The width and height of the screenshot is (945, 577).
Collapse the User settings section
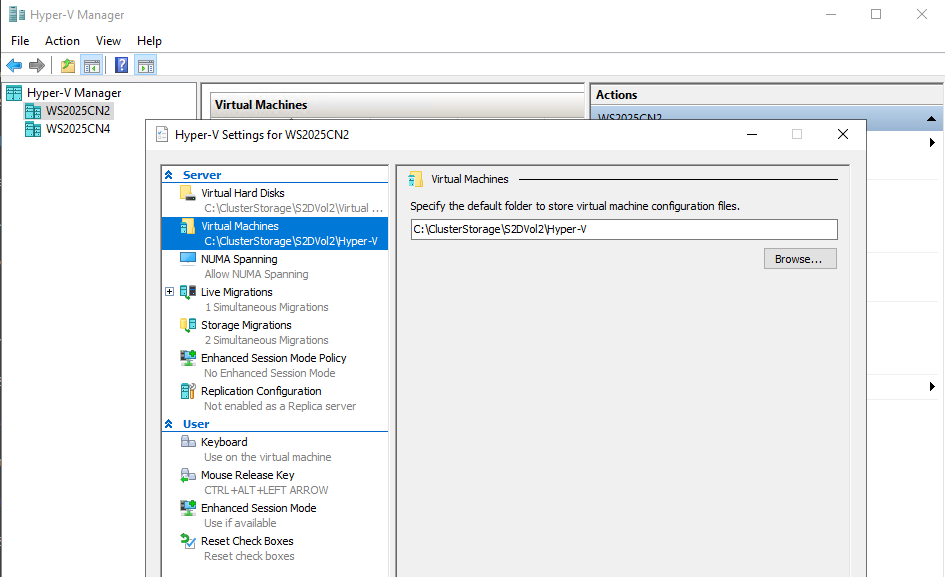point(171,423)
